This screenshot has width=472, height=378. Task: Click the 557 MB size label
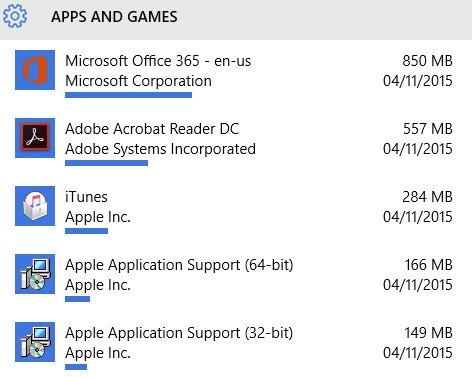pos(428,129)
